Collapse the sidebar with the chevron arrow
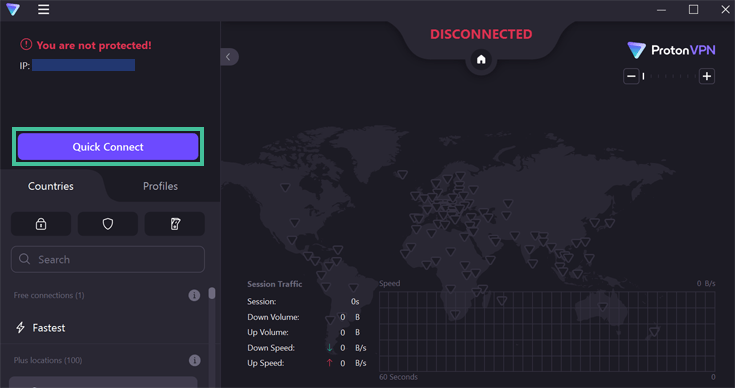The width and height of the screenshot is (735, 388). [x=229, y=57]
